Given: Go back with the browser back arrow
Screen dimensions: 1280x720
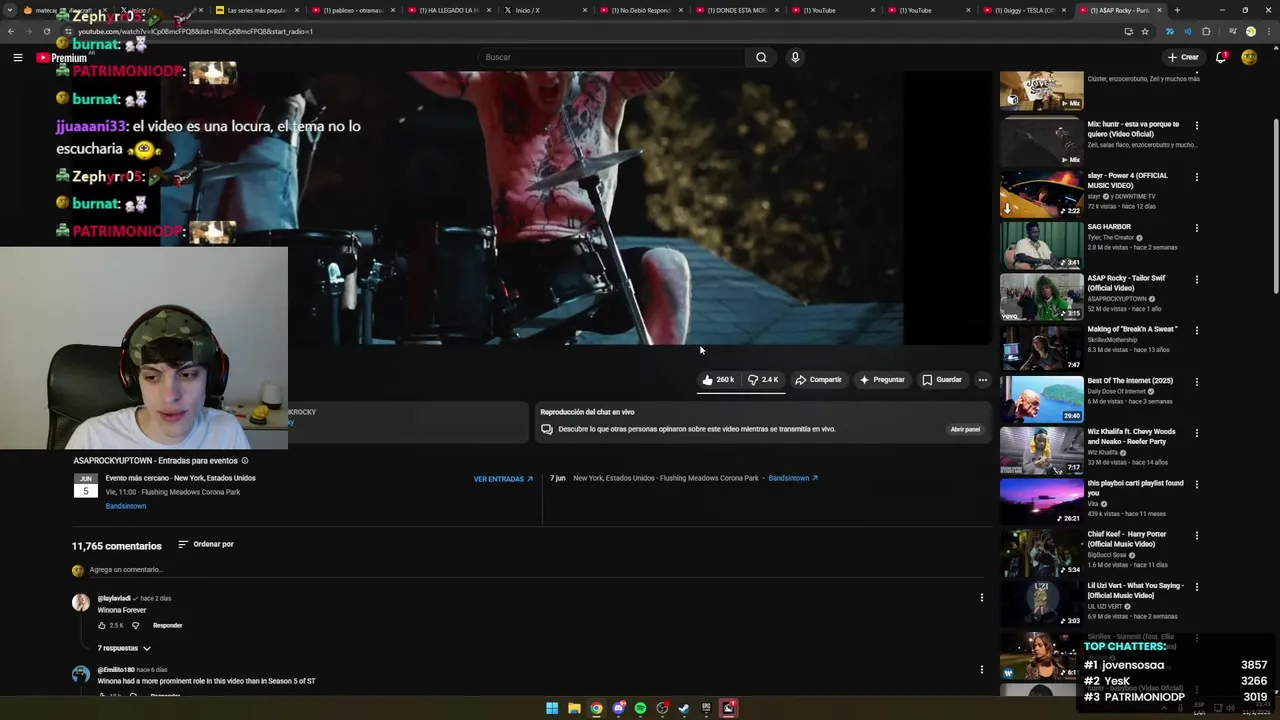Looking at the screenshot, I should coord(11,31).
